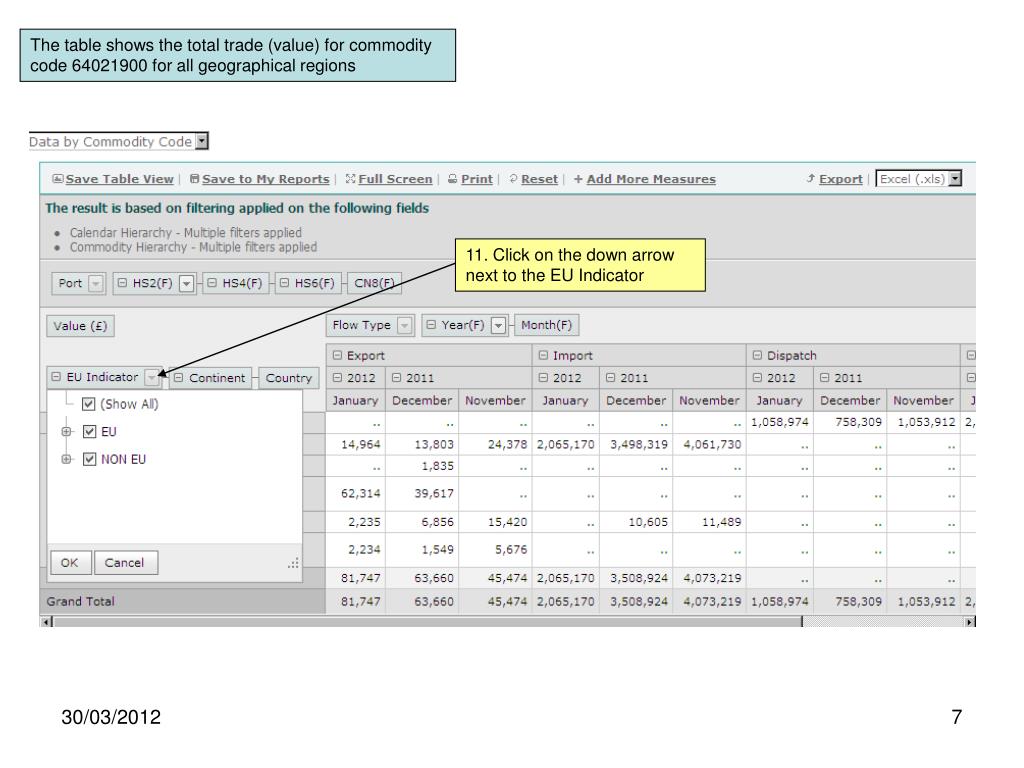Image resolution: width=1024 pixels, height=768 pixels.
Task: Collapse 2011 under Import
Action: pos(611,377)
